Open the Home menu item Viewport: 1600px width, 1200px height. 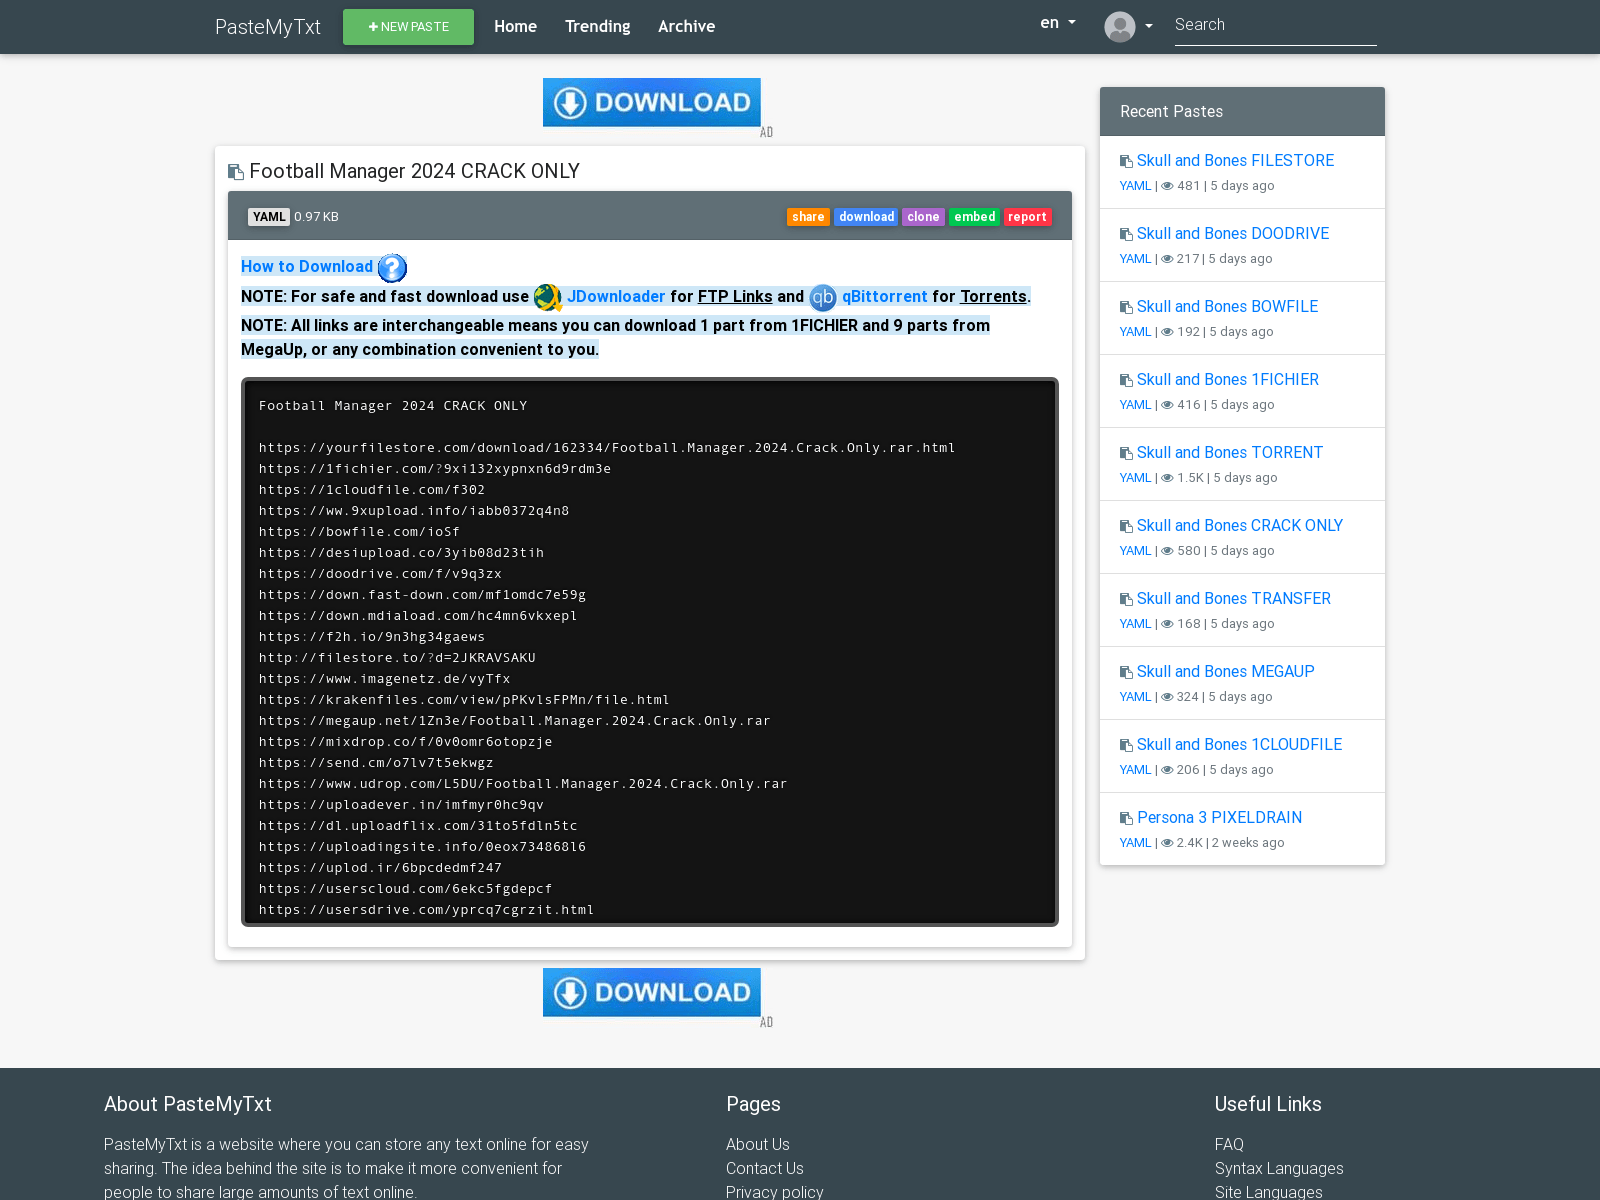coord(515,27)
